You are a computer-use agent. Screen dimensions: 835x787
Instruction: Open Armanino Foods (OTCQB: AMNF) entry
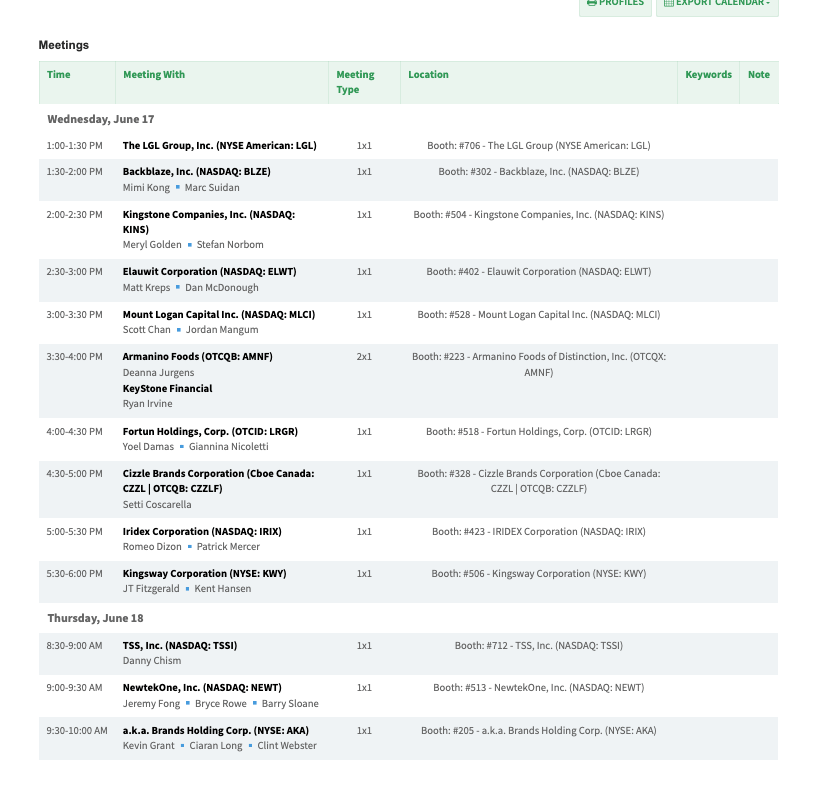coord(198,357)
